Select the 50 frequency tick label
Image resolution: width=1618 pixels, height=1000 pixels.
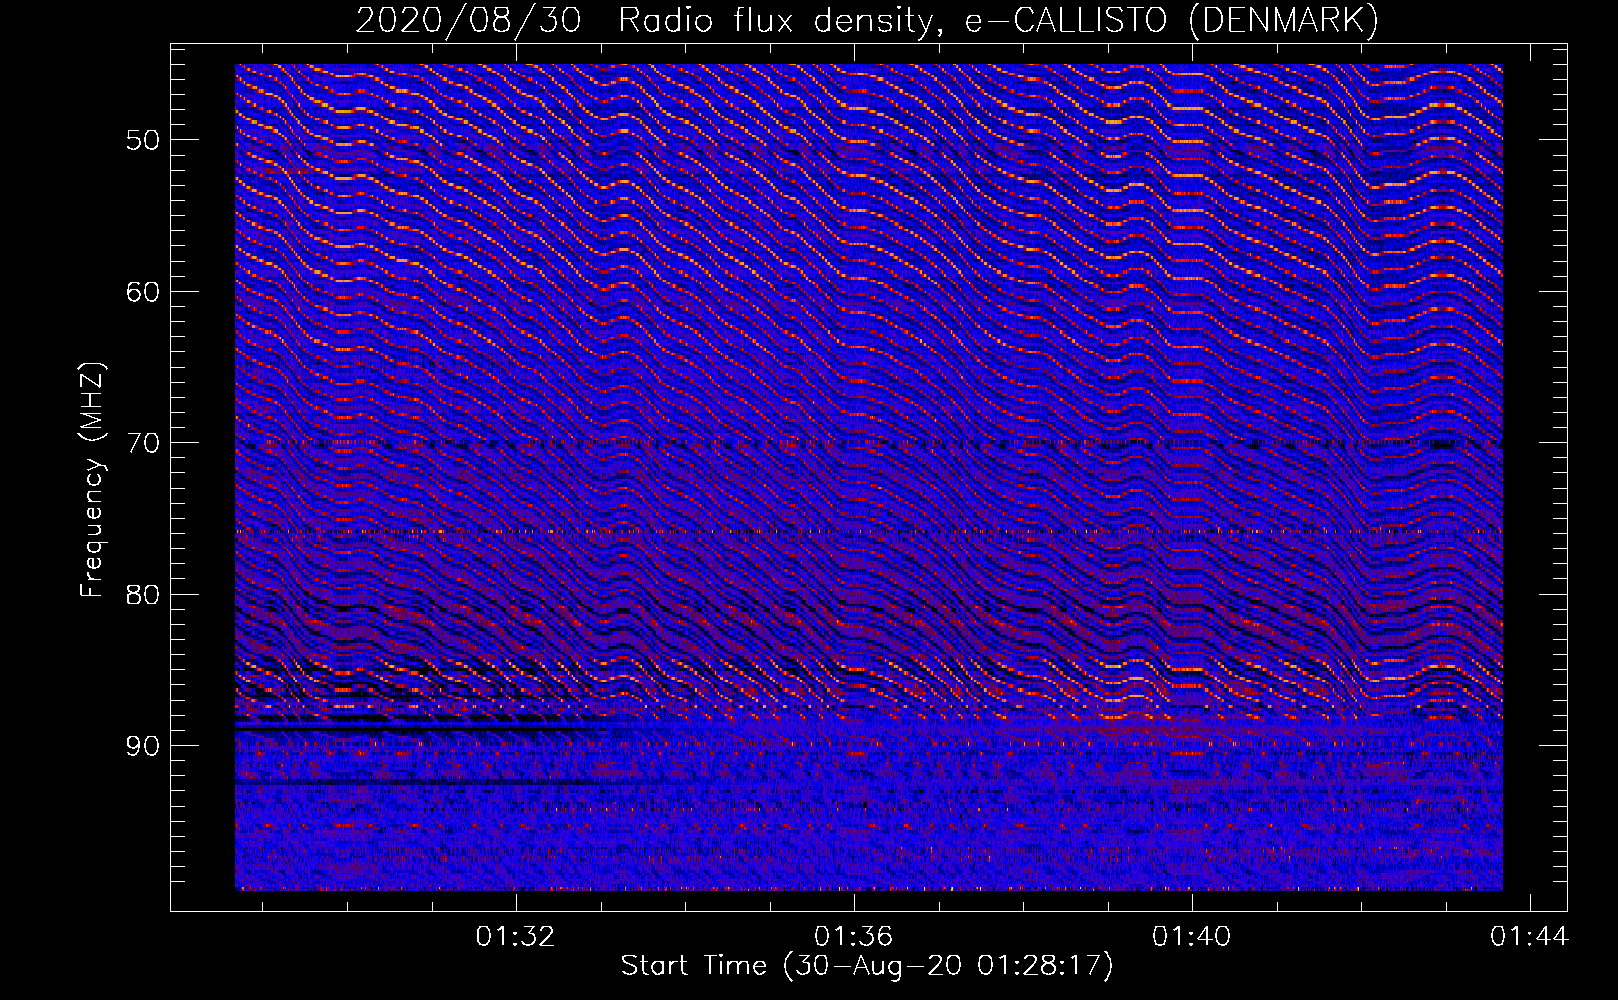point(142,140)
